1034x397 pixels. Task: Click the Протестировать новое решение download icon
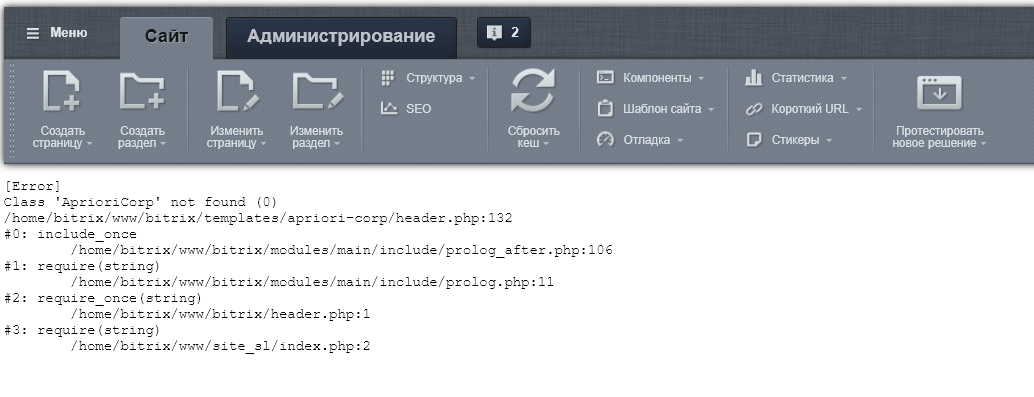click(939, 93)
